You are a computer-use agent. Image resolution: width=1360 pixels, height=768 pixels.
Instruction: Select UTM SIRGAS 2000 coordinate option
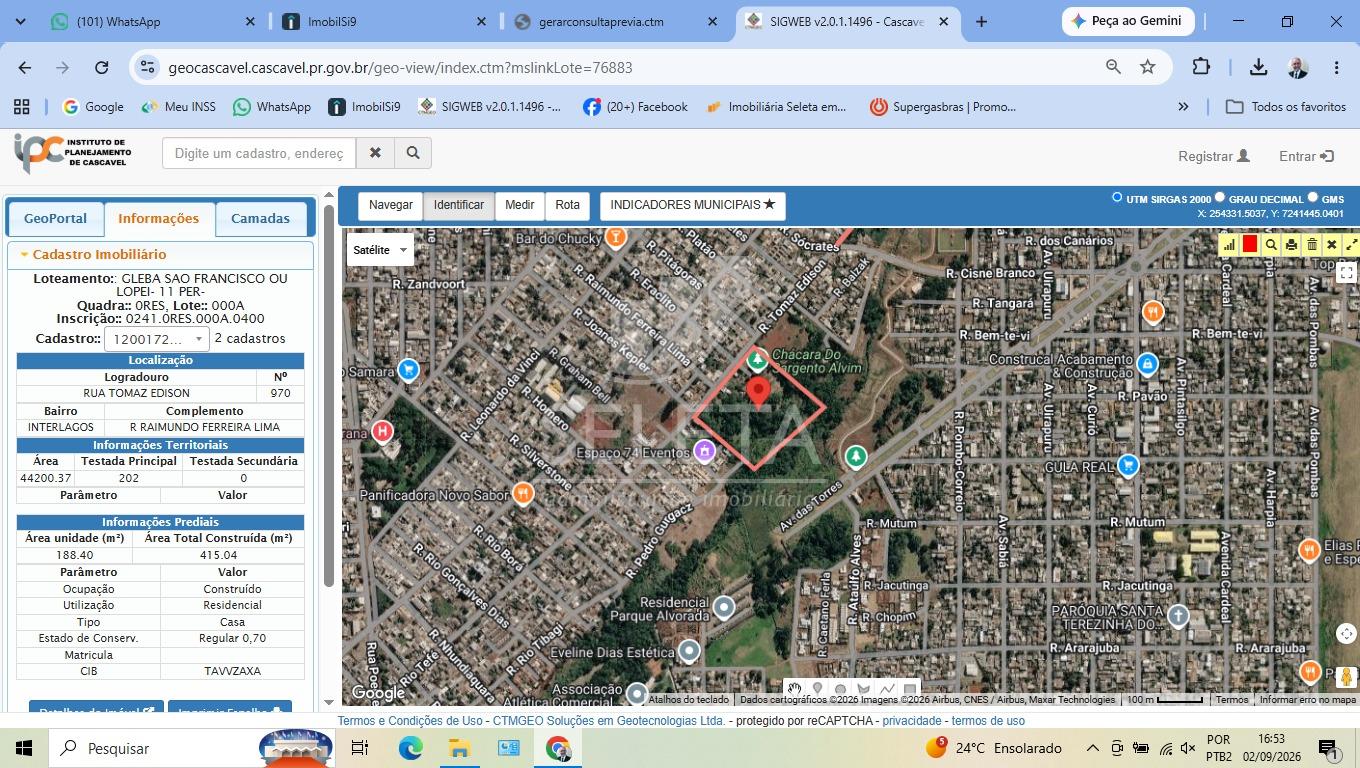point(1117,198)
